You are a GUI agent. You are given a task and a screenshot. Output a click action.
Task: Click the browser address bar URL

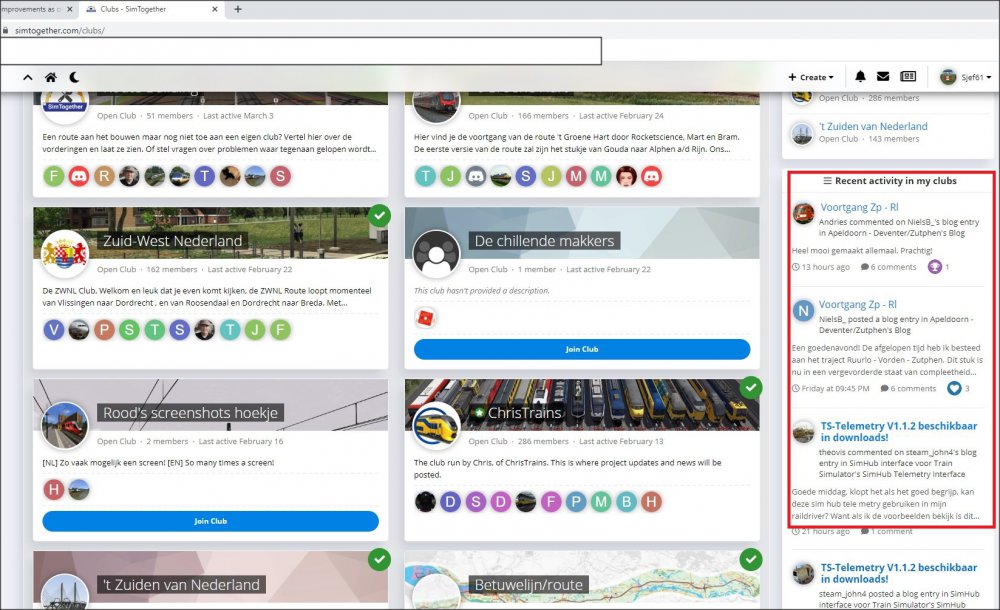[x=60, y=31]
